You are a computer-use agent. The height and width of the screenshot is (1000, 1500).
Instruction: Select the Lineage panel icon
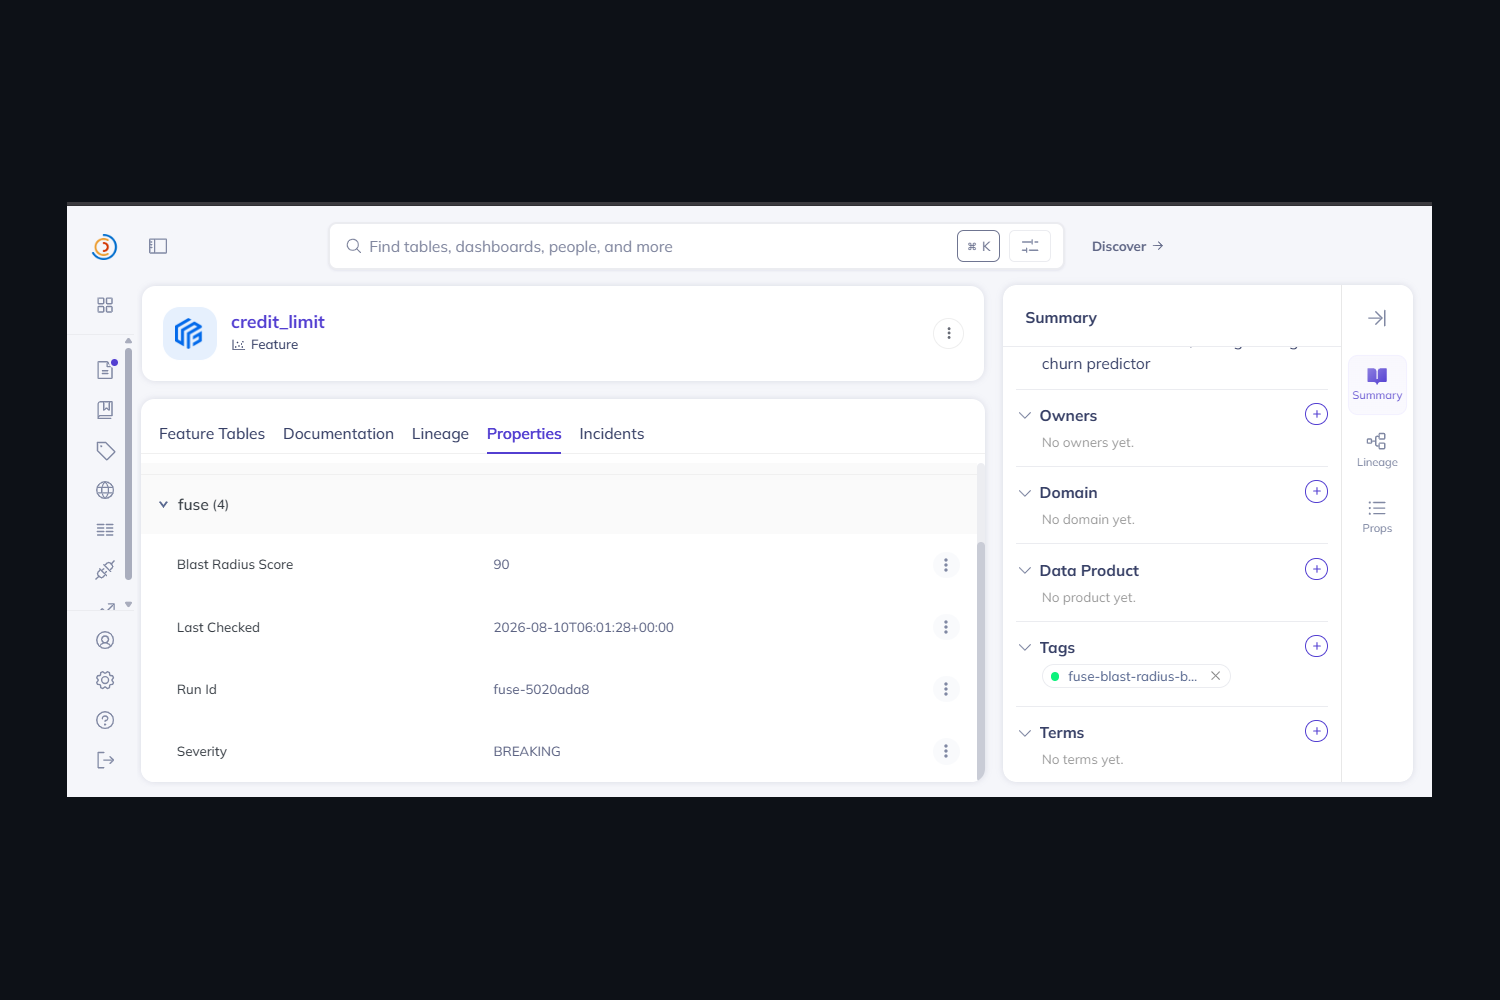[1377, 450]
